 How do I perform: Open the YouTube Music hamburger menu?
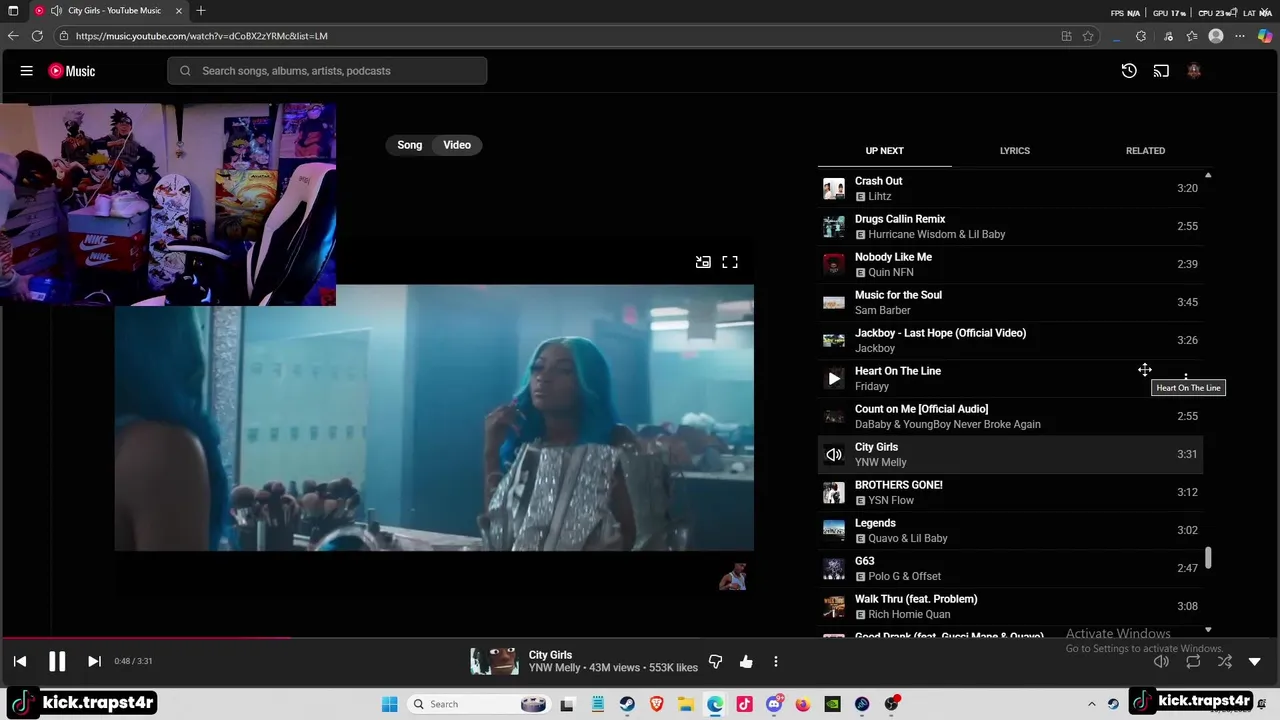pos(27,71)
